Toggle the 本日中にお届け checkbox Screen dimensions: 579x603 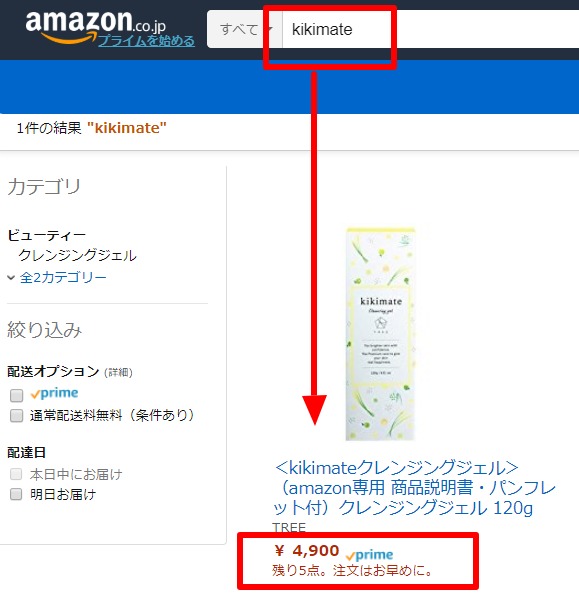[16, 474]
